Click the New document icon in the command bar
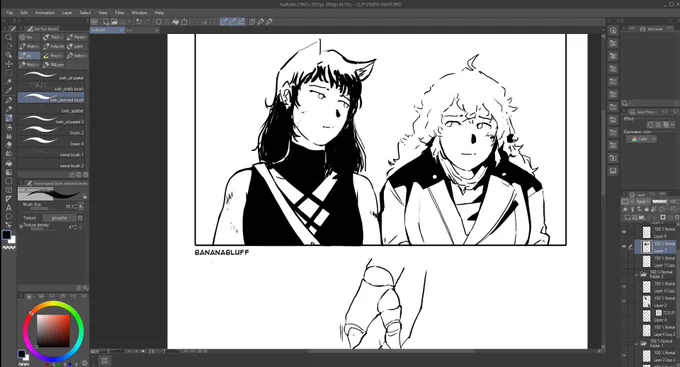The width and height of the screenshot is (680, 367). click(106, 22)
